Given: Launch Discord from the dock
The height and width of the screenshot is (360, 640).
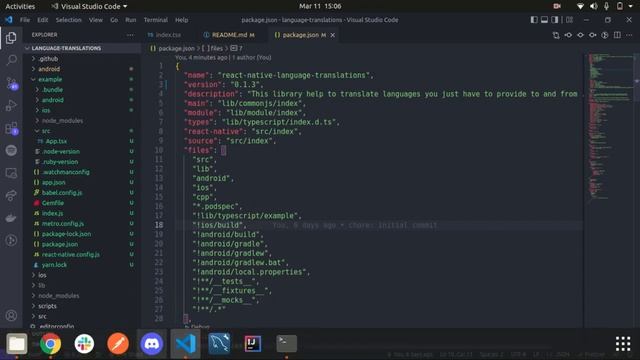Looking at the screenshot, I should pyautogui.click(x=152, y=344).
